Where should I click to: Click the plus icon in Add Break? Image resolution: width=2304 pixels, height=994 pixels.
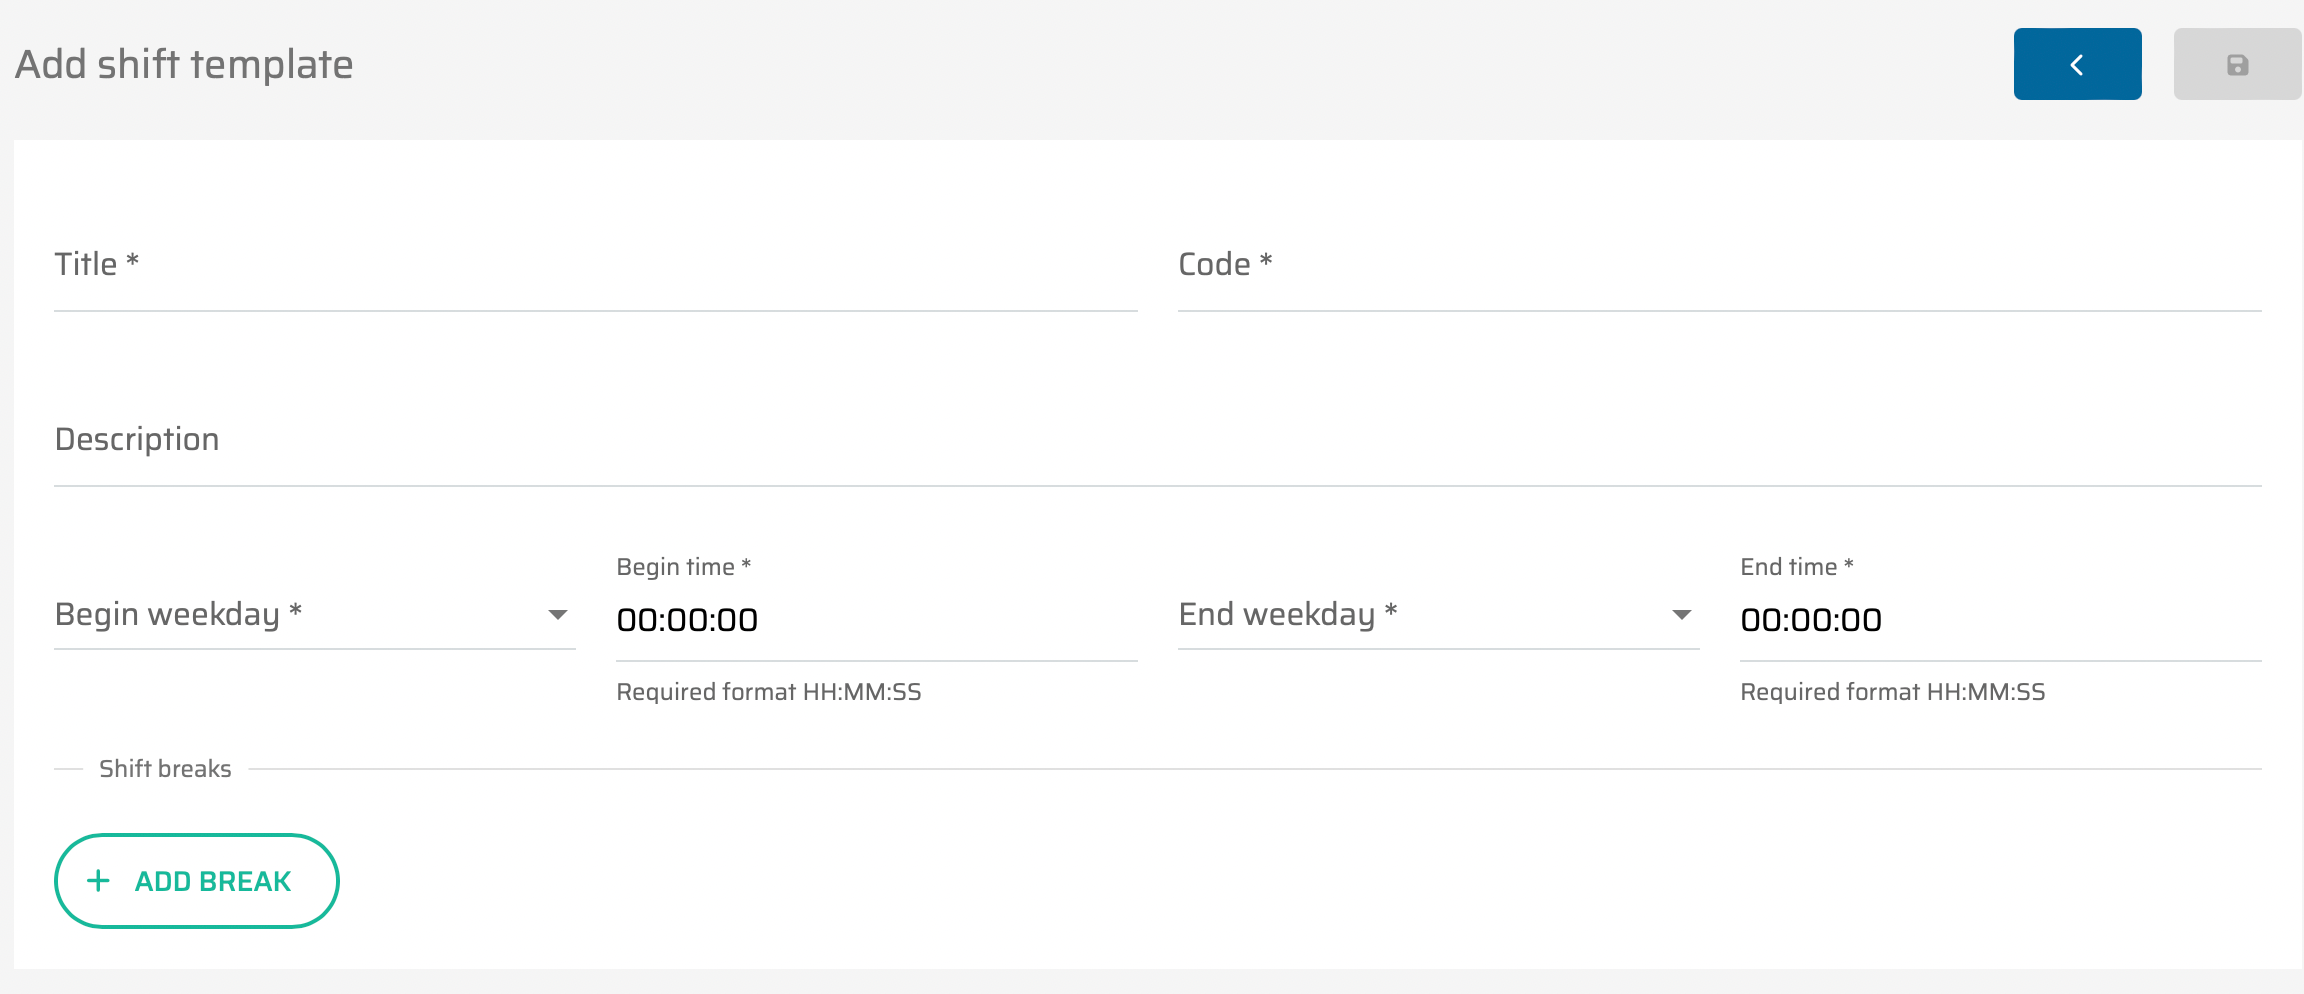coord(98,881)
